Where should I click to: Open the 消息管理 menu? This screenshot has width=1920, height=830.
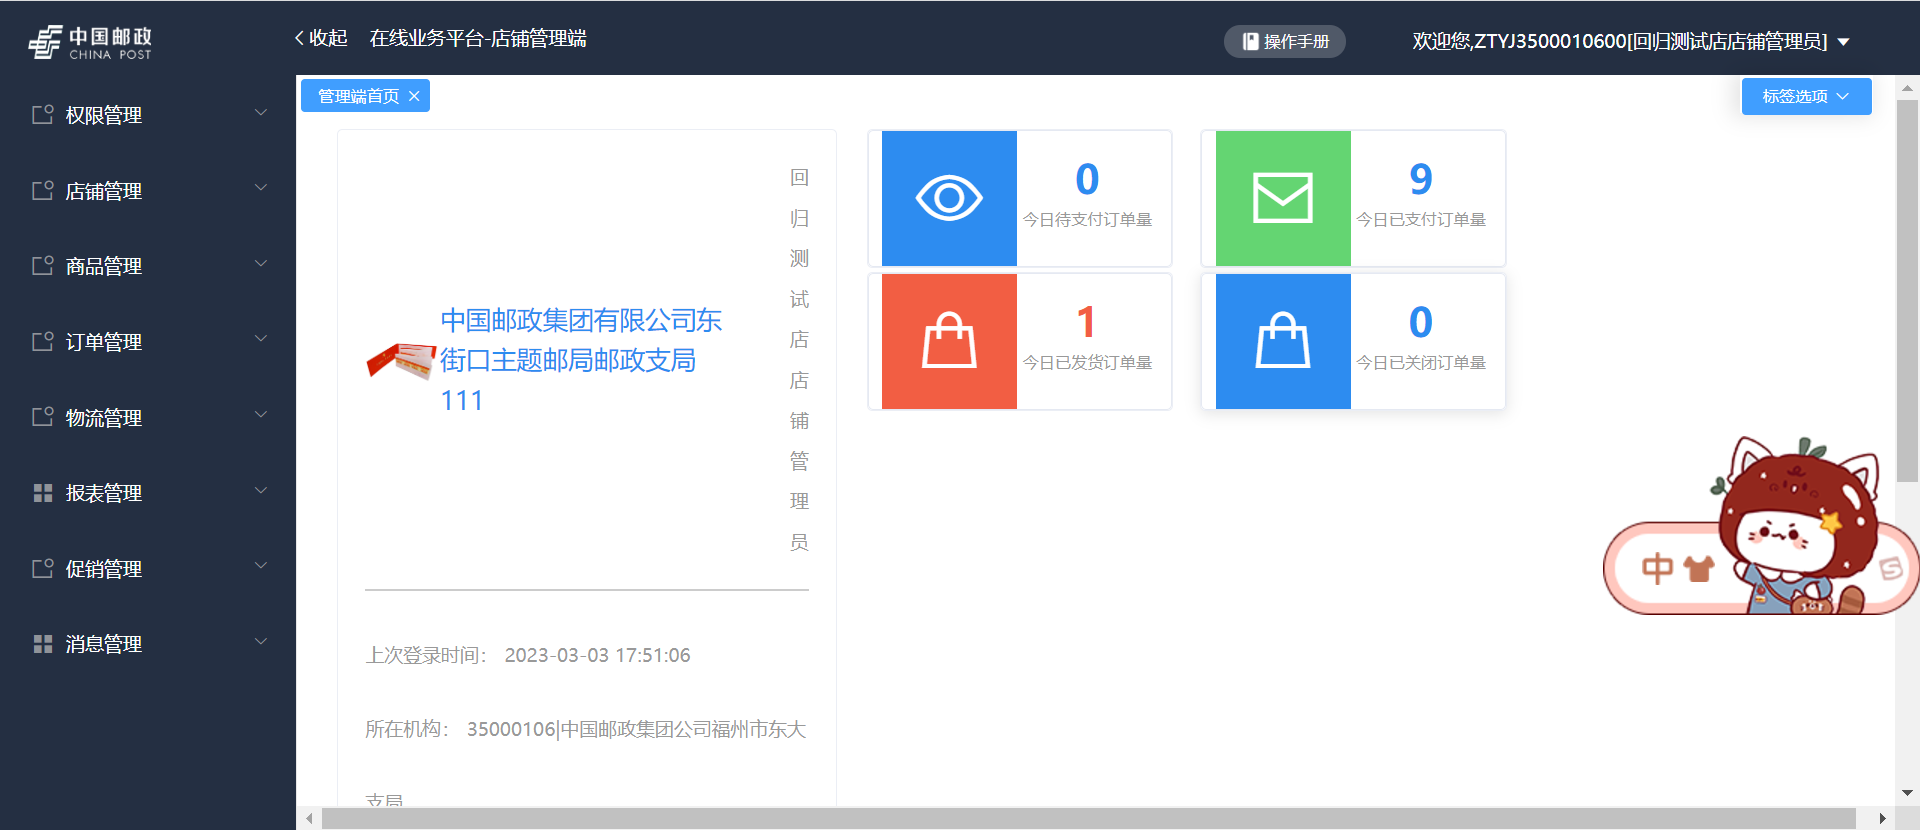click(148, 643)
